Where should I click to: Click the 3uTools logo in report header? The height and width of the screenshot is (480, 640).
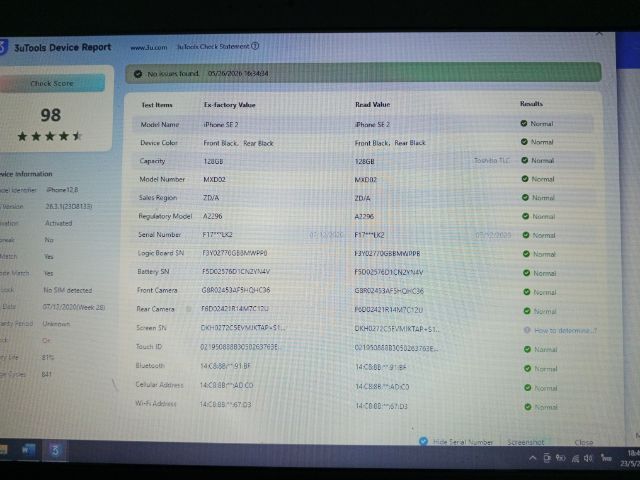tap(3, 47)
